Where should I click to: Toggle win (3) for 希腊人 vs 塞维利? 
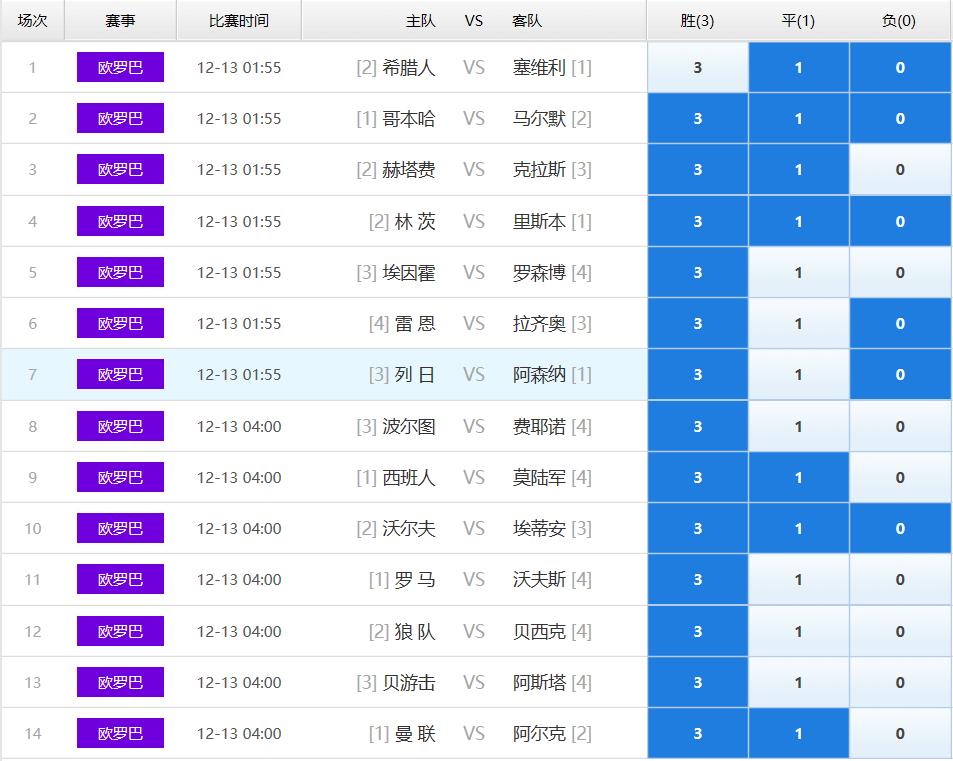pyautogui.click(x=698, y=67)
